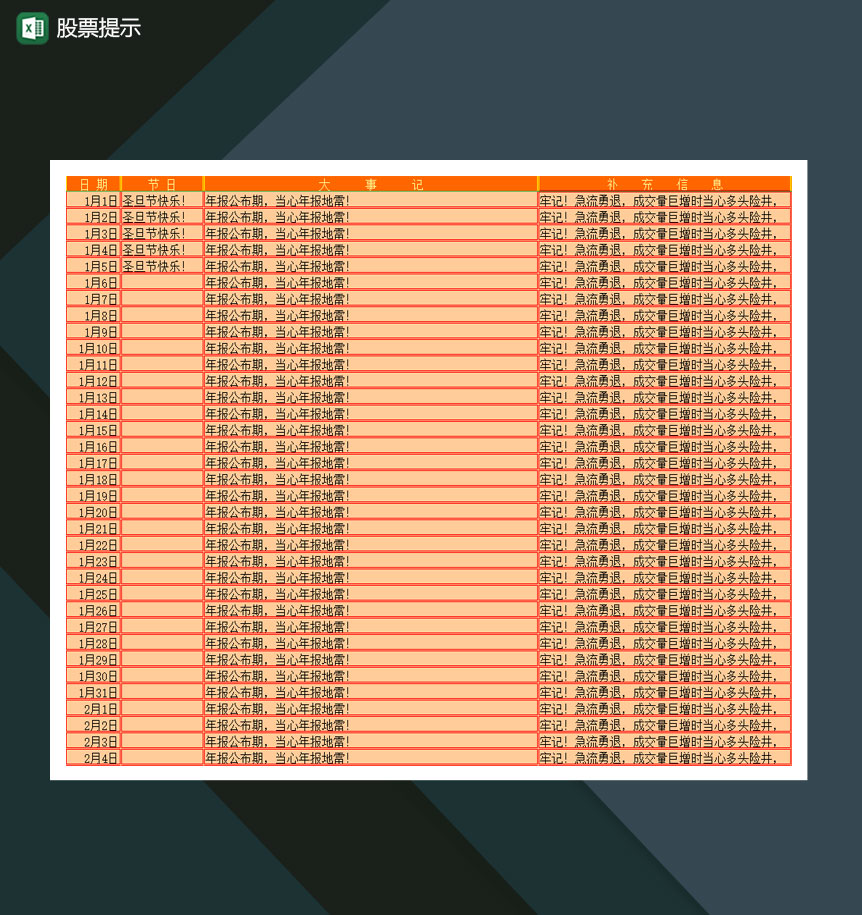Click the empty holiday cell for 1月25日
Screen dimensions: 862x915
pos(162,595)
